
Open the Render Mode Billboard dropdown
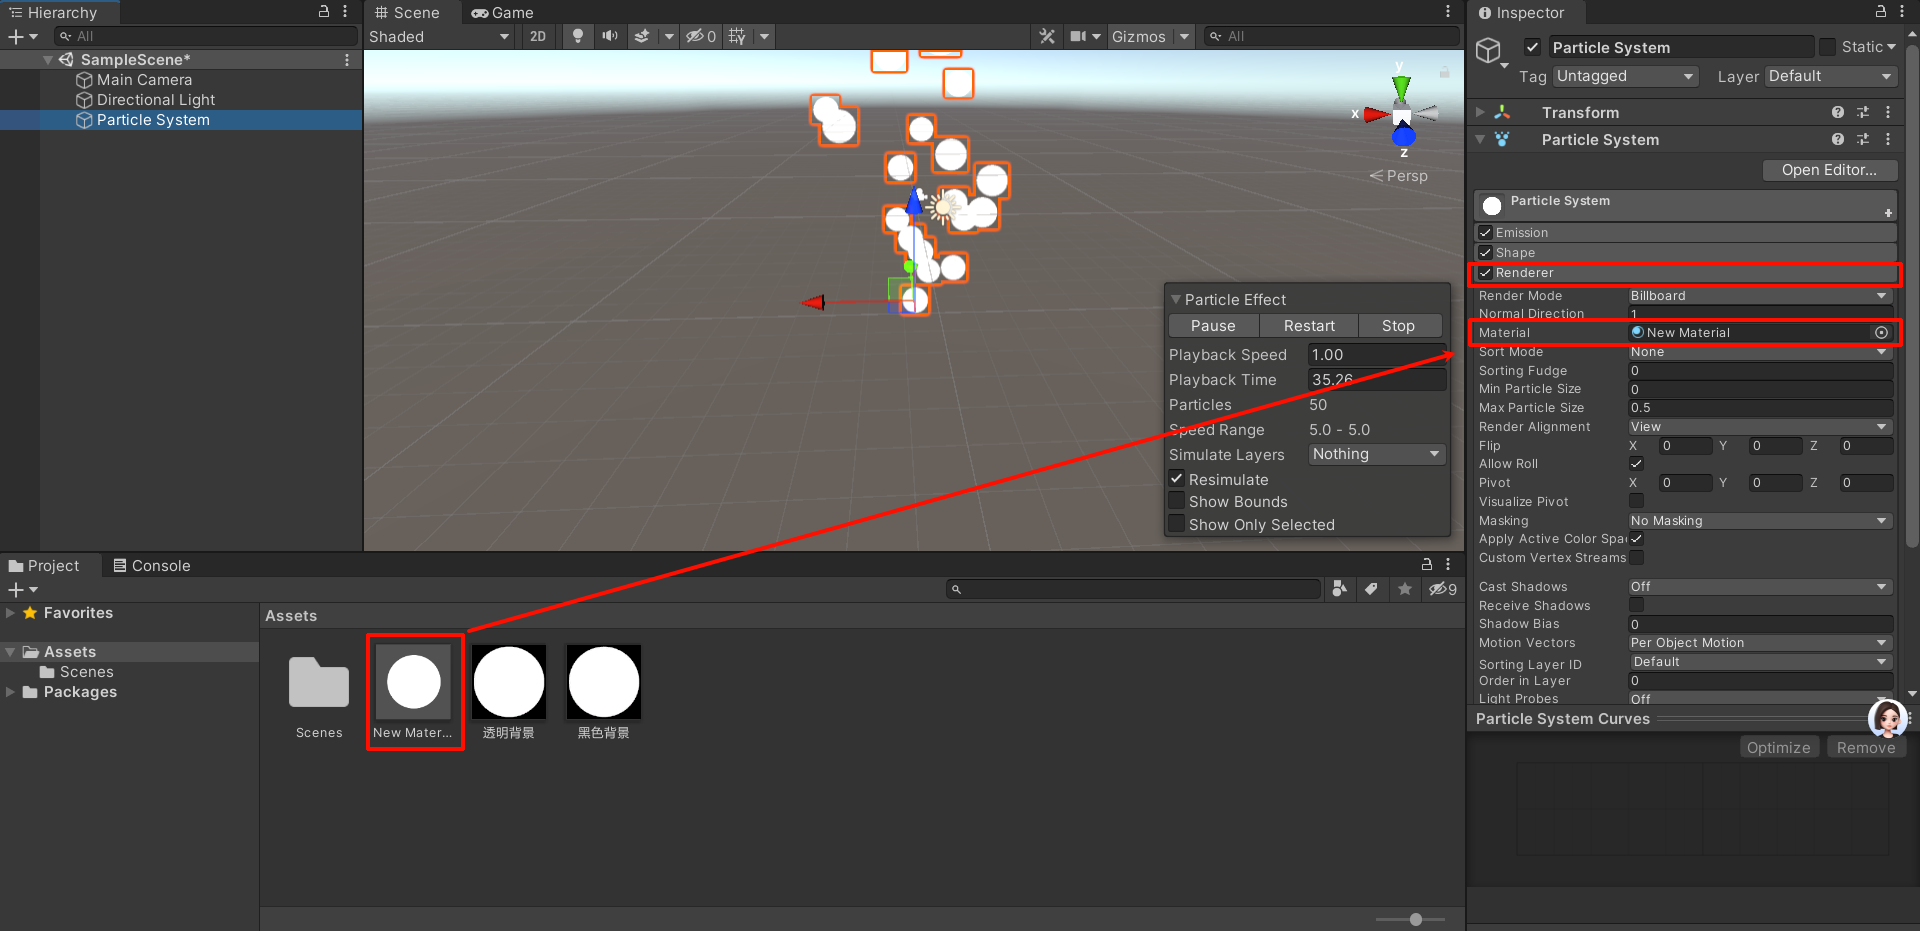click(1758, 296)
